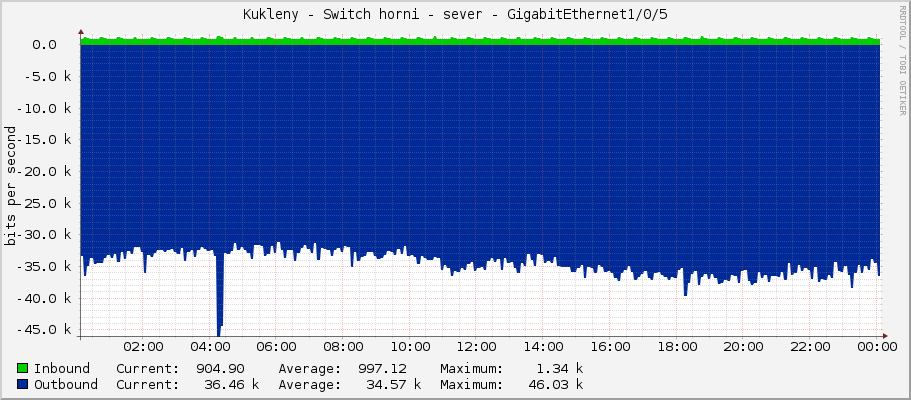Click the -10.0 k y-axis label
The width and height of the screenshot is (911, 400).
(x=44, y=108)
